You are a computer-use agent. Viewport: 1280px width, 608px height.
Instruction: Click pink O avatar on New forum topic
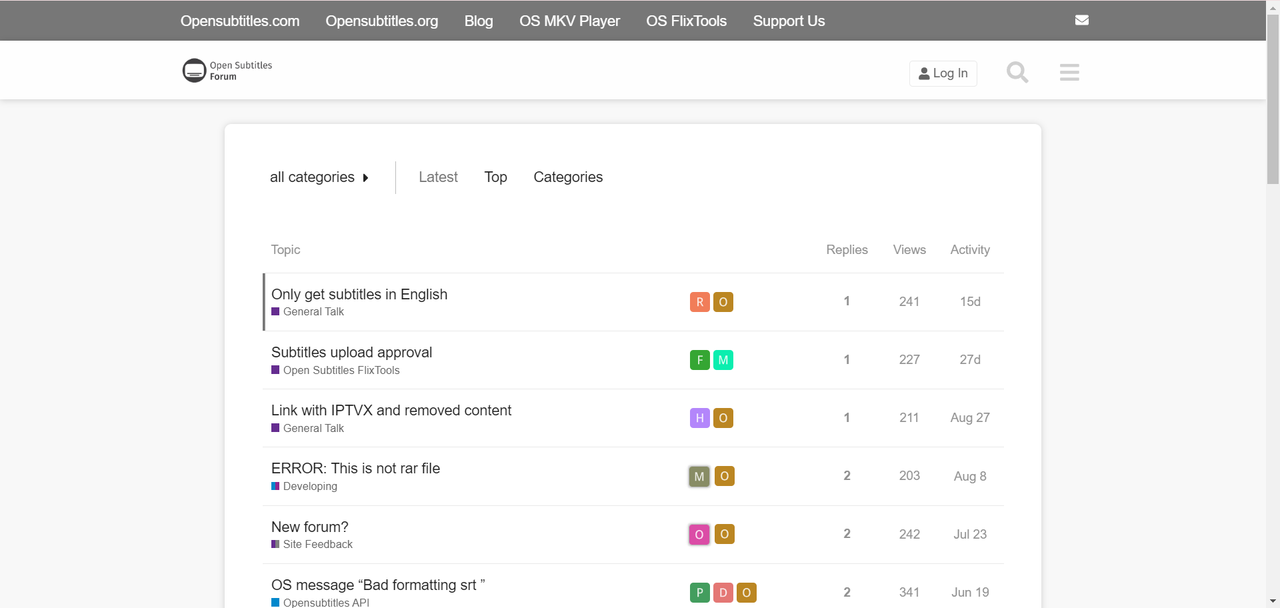[x=699, y=534]
